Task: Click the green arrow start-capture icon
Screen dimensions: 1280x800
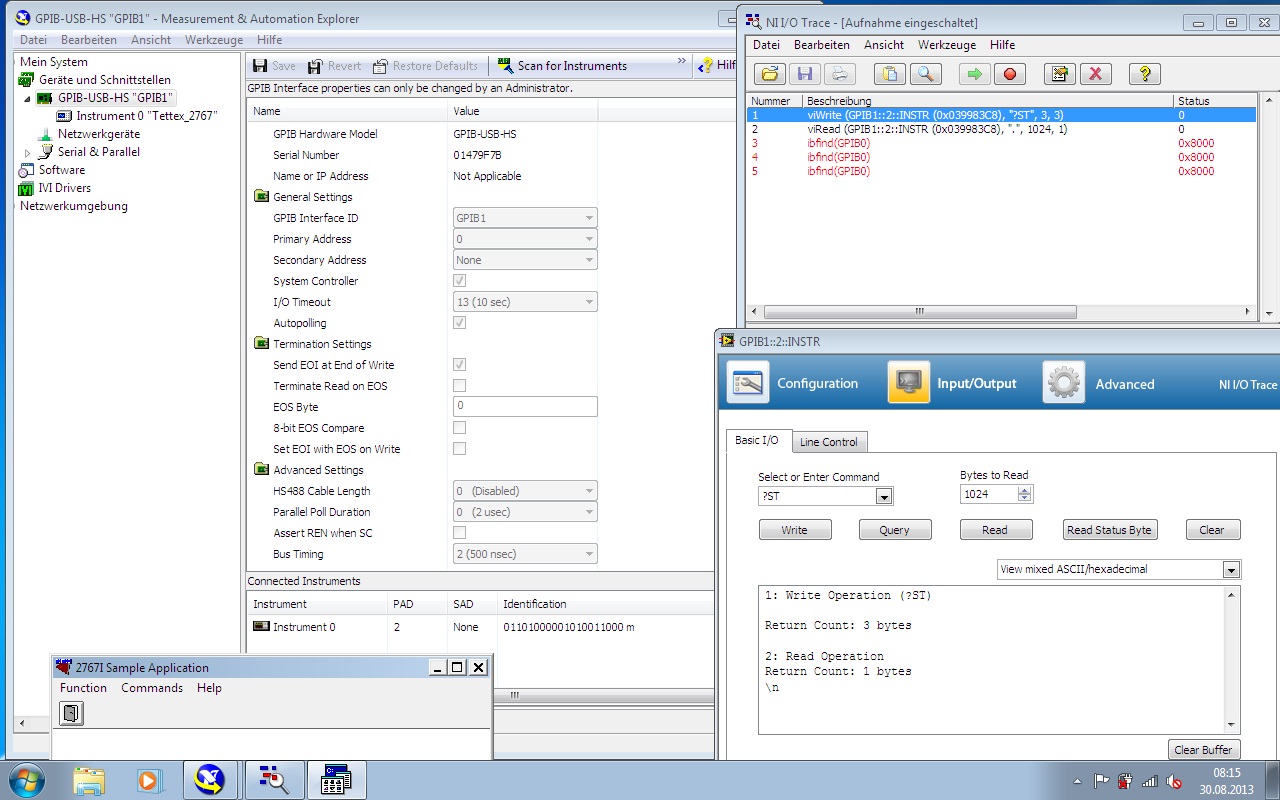Action: pyautogui.click(x=973, y=73)
